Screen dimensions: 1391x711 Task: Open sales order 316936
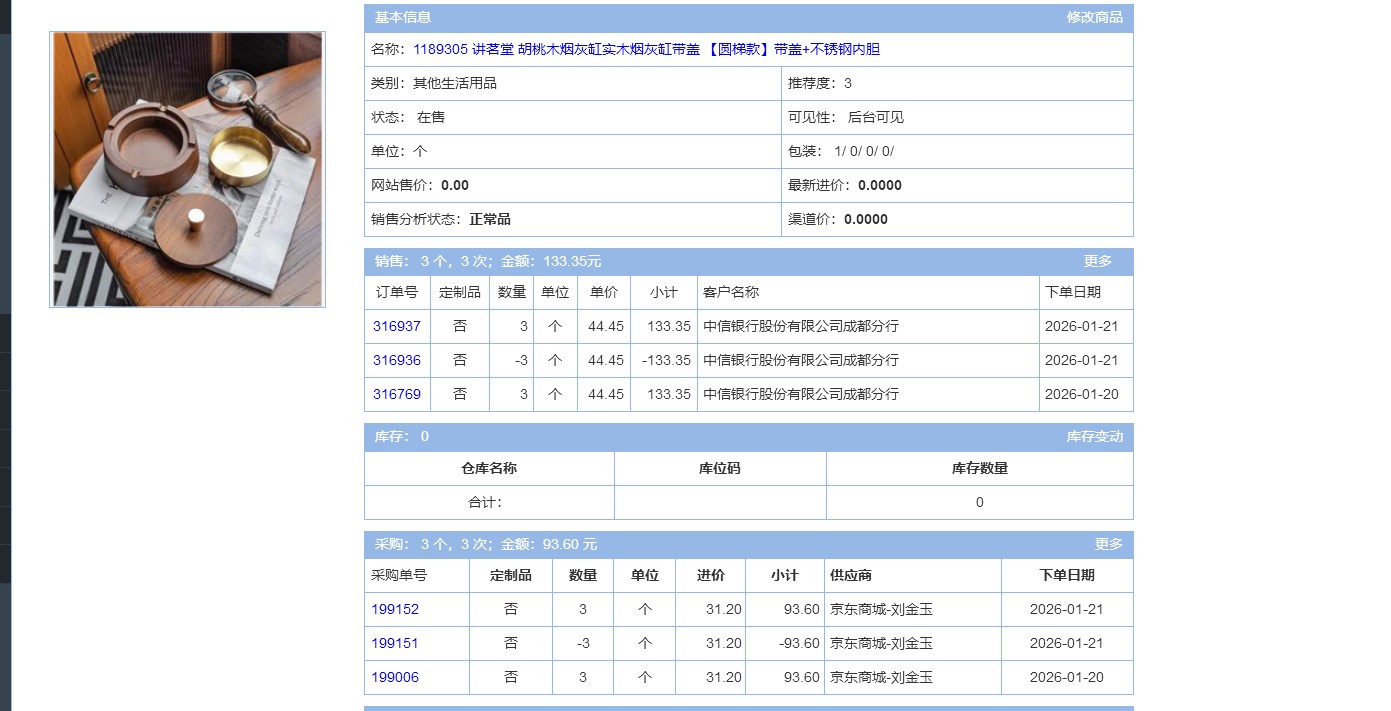[x=397, y=360]
